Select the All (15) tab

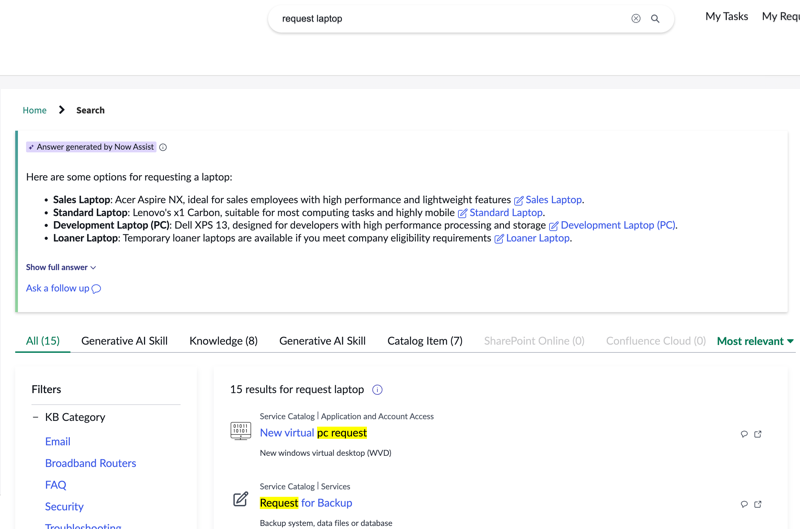43,341
